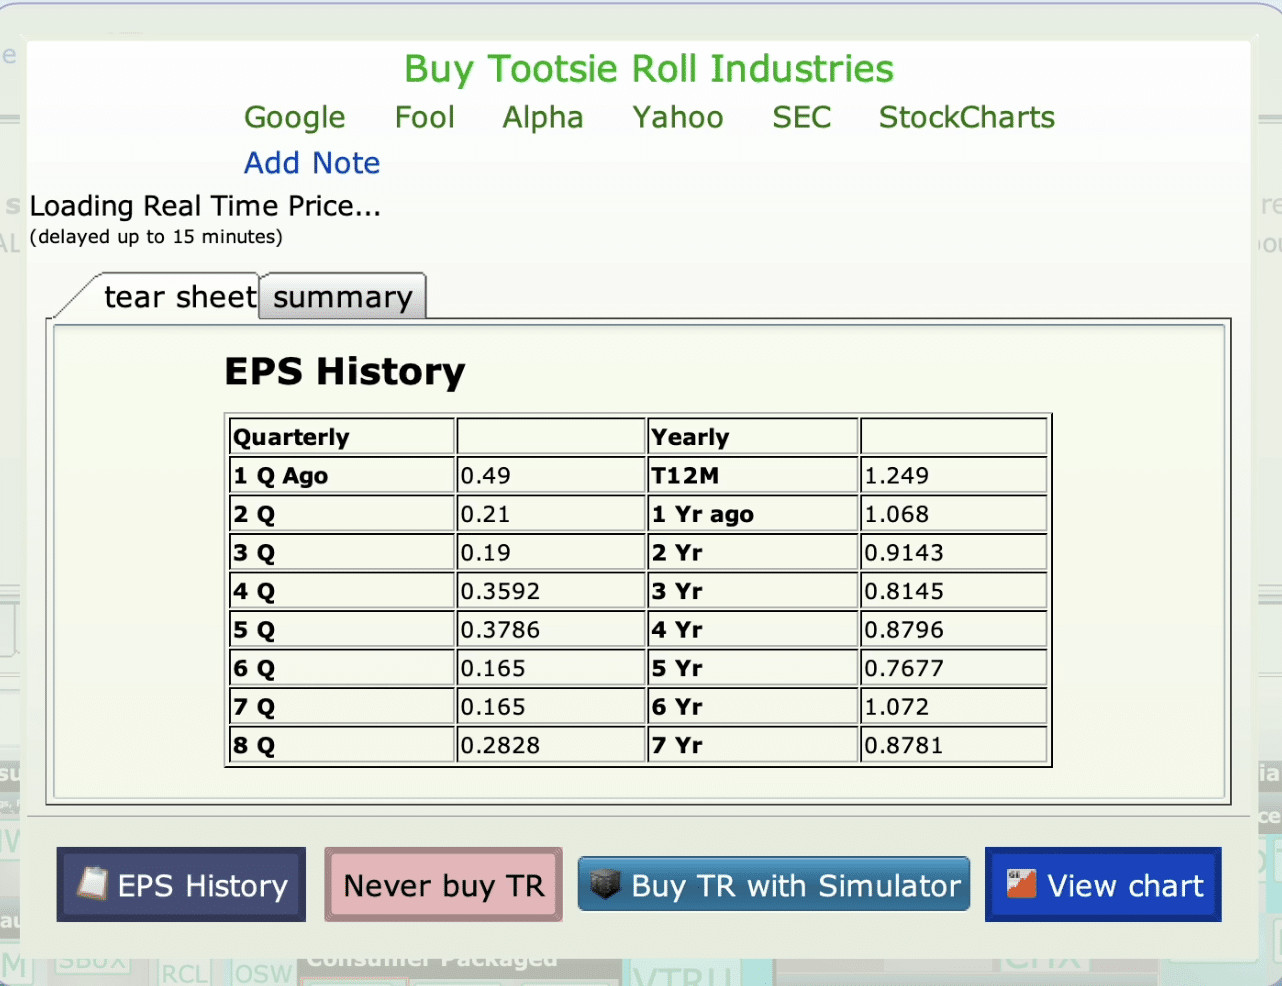Click Buy TR with Simulator button
Viewport: 1282px width, 986px height.
[774, 885]
